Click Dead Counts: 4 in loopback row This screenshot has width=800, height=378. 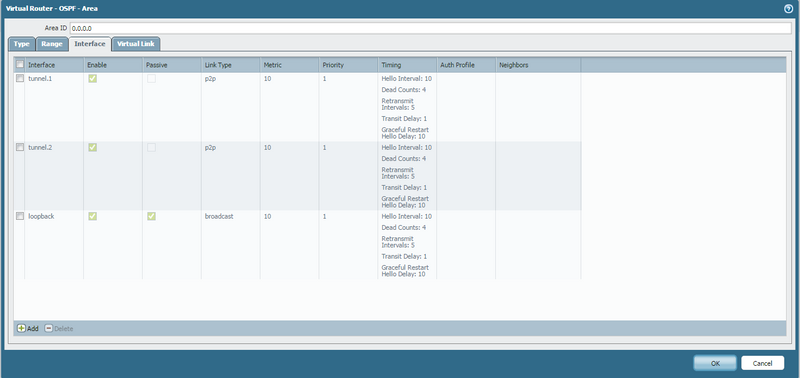click(x=404, y=228)
